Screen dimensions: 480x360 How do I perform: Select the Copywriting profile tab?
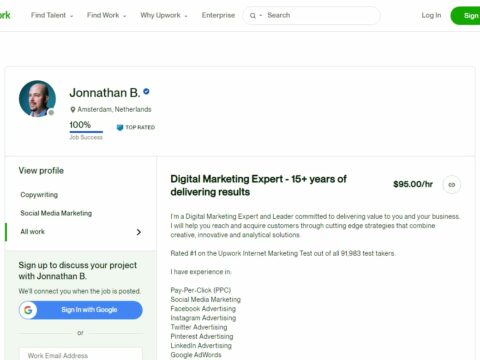[39, 195]
